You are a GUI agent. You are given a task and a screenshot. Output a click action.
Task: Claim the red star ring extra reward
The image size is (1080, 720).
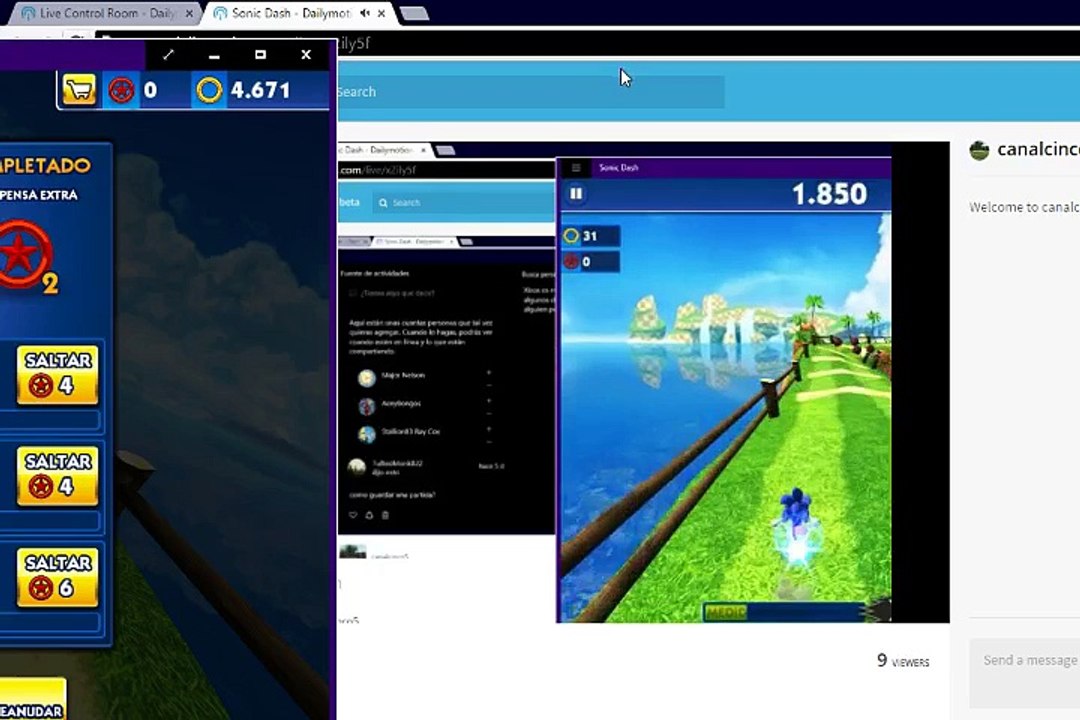coord(25,255)
